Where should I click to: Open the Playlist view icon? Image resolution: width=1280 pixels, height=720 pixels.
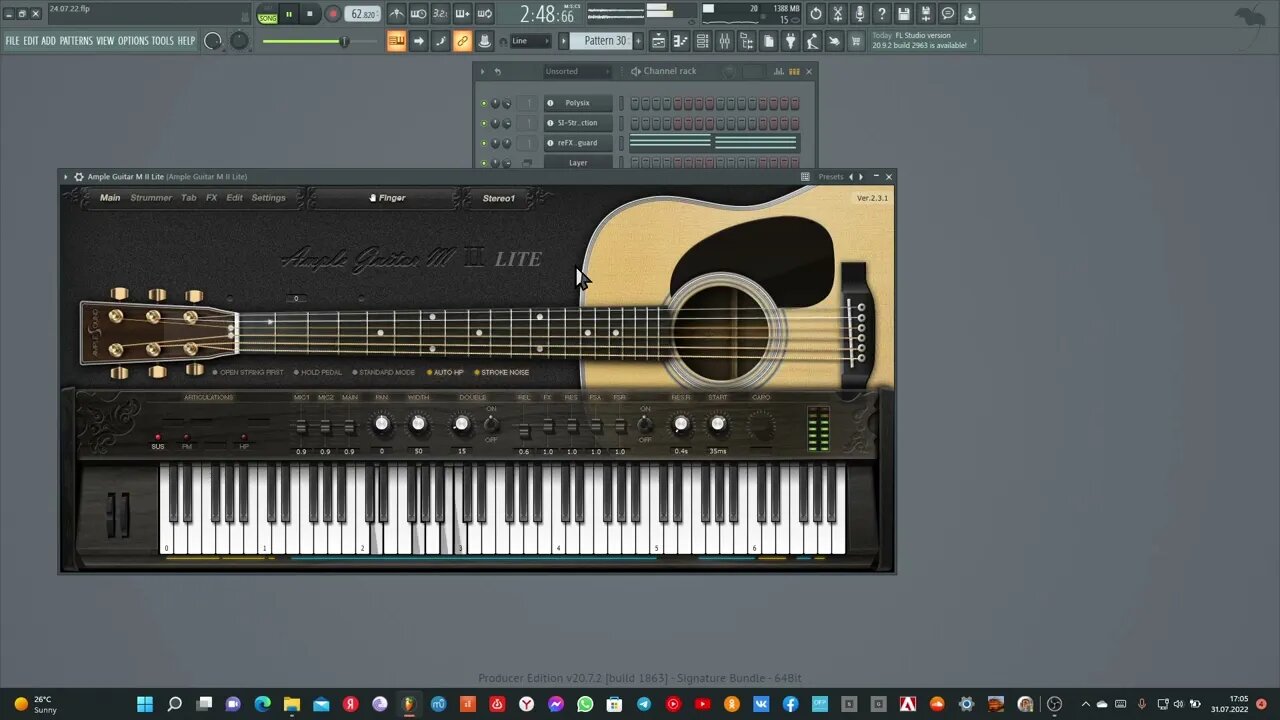click(659, 41)
